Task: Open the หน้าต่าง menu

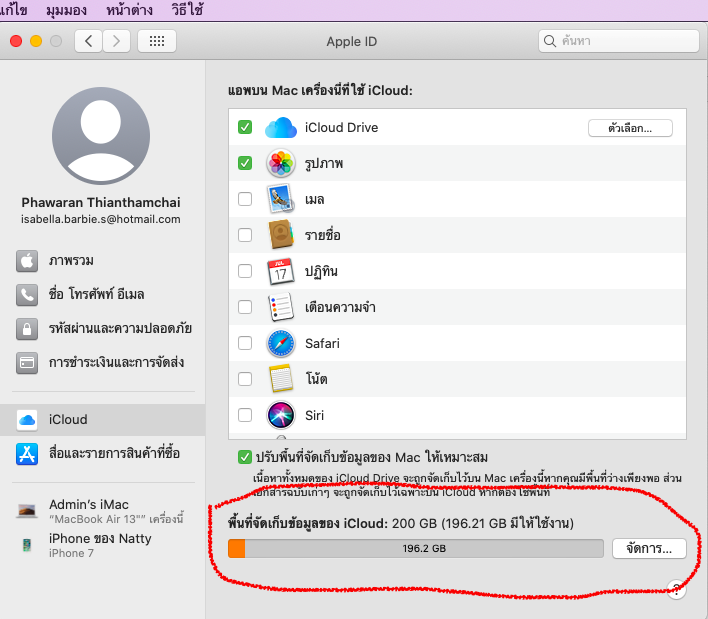Action: pos(129,9)
